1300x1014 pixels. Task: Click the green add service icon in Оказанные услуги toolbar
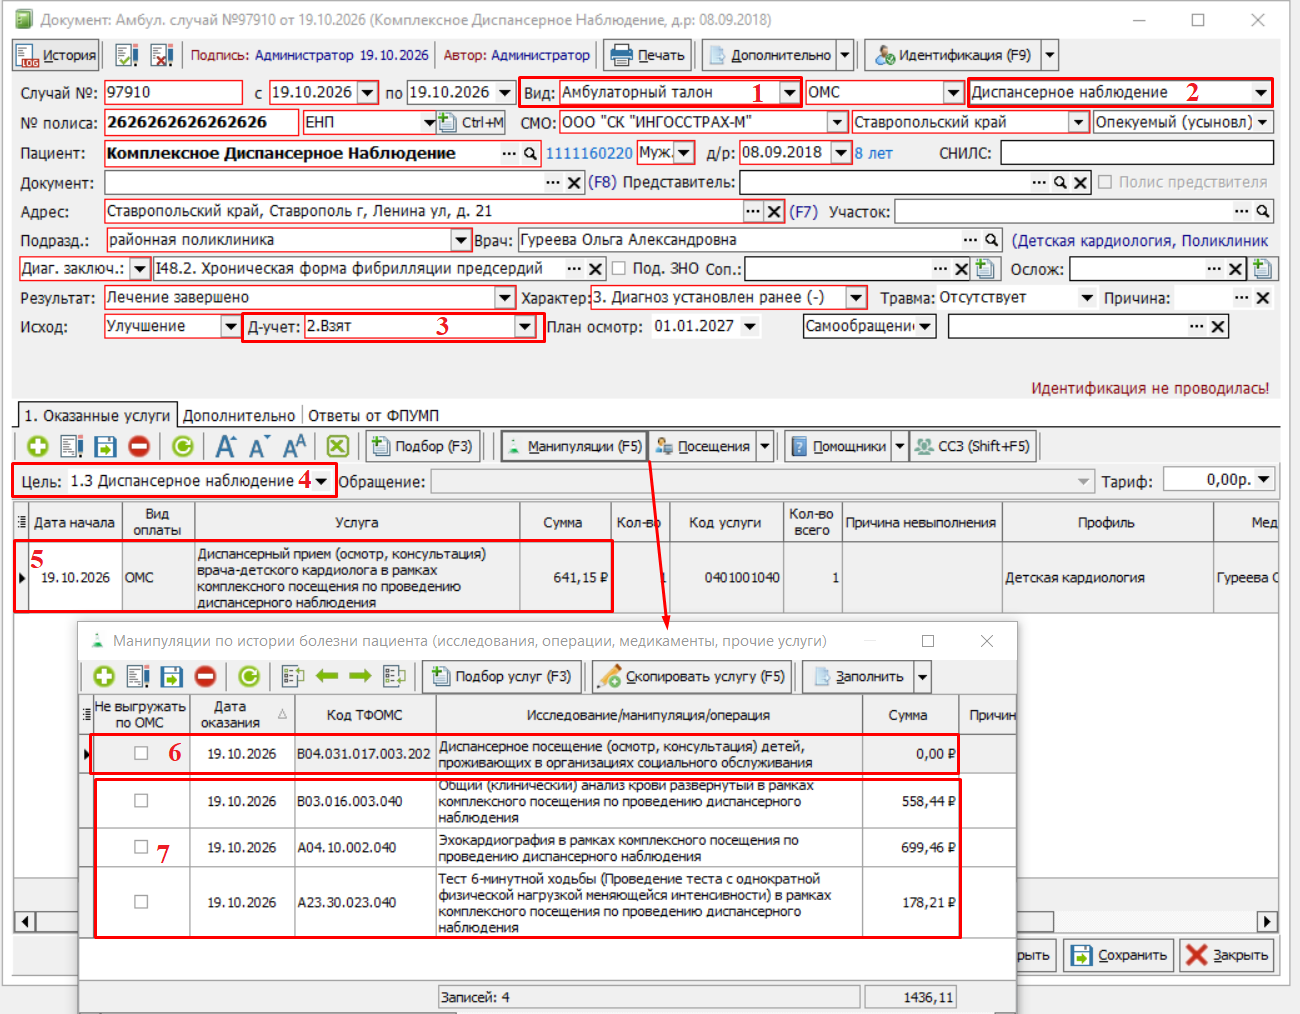coord(38,447)
